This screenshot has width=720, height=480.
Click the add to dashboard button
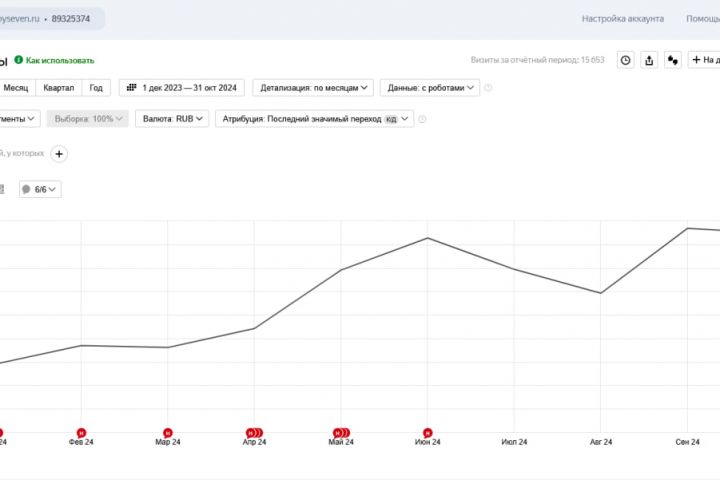[705, 60]
